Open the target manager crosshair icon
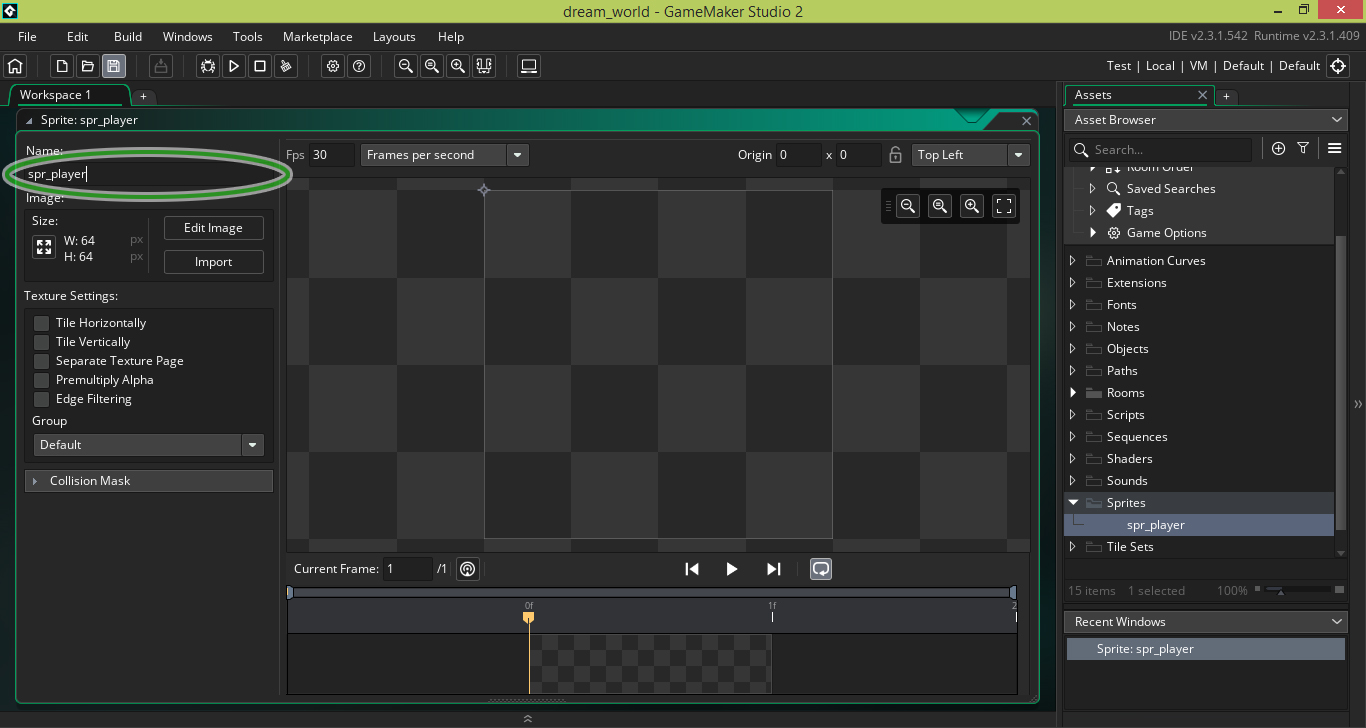This screenshot has height=728, width=1366. [1338, 66]
